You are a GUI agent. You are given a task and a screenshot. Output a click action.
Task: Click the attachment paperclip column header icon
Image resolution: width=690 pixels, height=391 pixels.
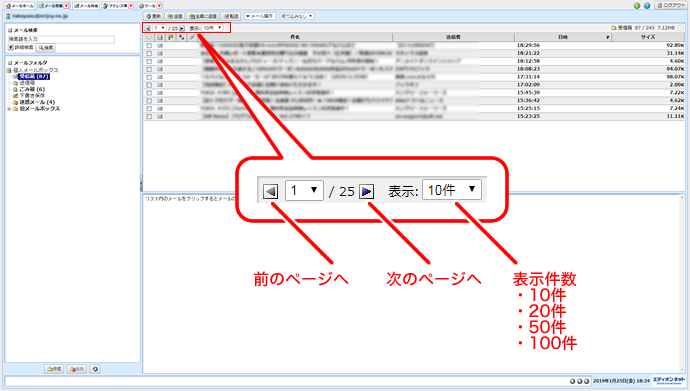(x=192, y=37)
